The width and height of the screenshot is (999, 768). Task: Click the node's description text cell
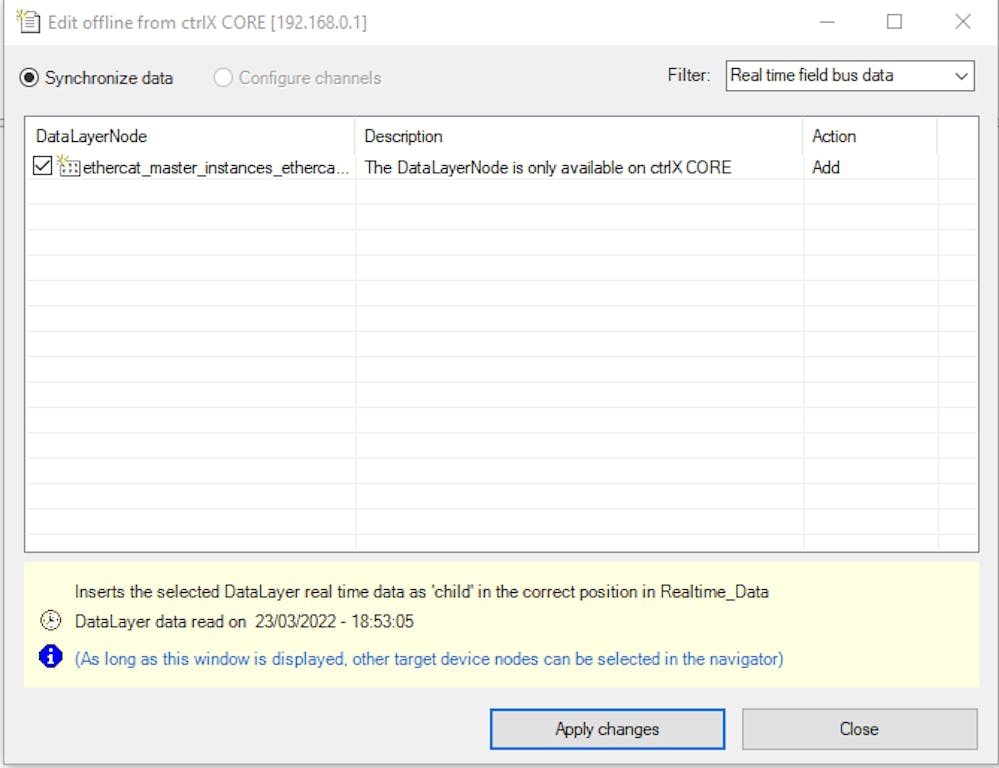pyautogui.click(x=548, y=168)
